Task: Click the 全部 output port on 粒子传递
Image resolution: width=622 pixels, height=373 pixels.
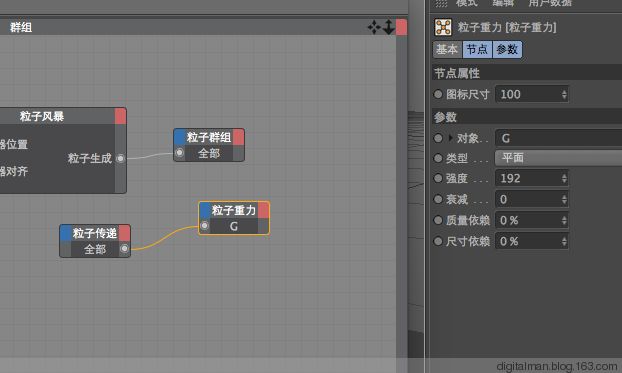Action: [124, 248]
